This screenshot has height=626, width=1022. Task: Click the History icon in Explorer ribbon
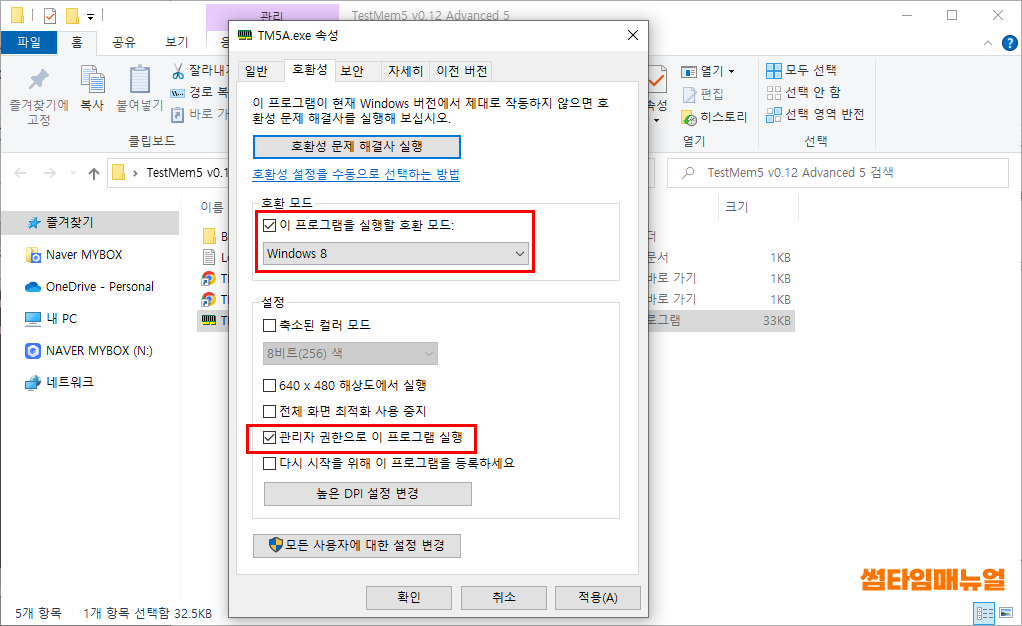690,117
